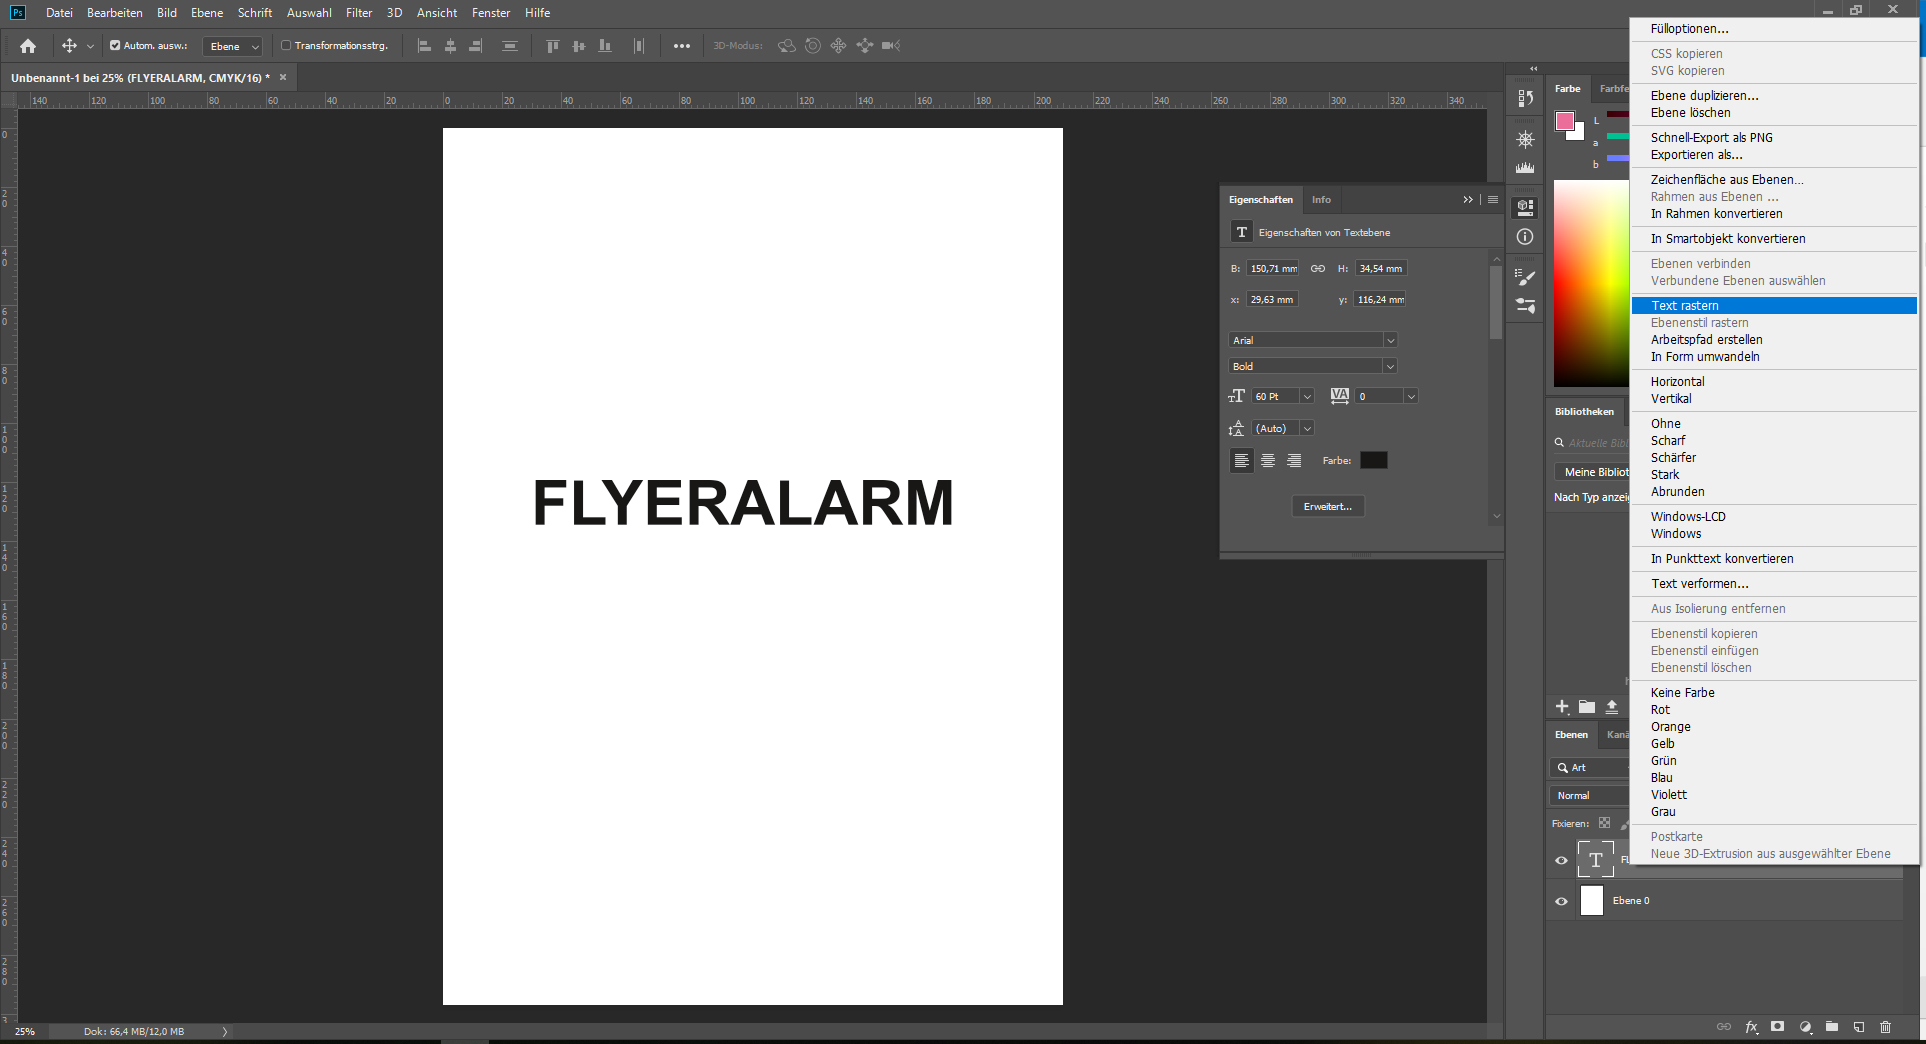1926x1044 pixels.
Task: Click the link width and height icon
Action: [1318, 269]
